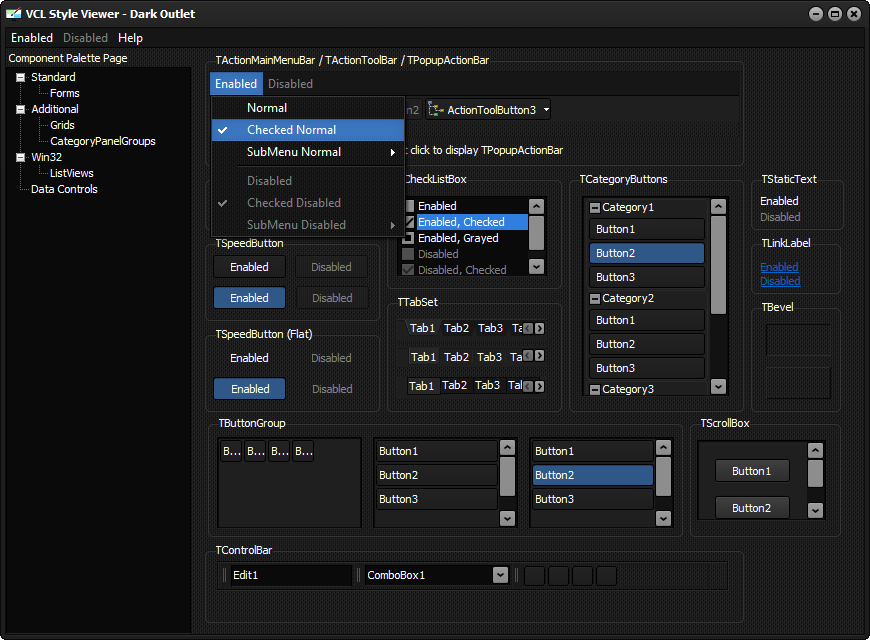This screenshot has width=870, height=640.
Task: Click Button1 under Category1
Action: (647, 229)
